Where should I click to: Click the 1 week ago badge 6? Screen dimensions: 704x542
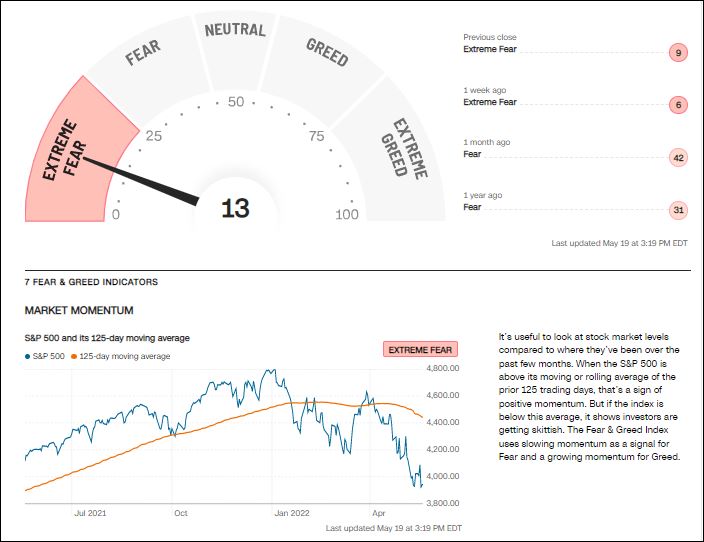click(x=678, y=105)
